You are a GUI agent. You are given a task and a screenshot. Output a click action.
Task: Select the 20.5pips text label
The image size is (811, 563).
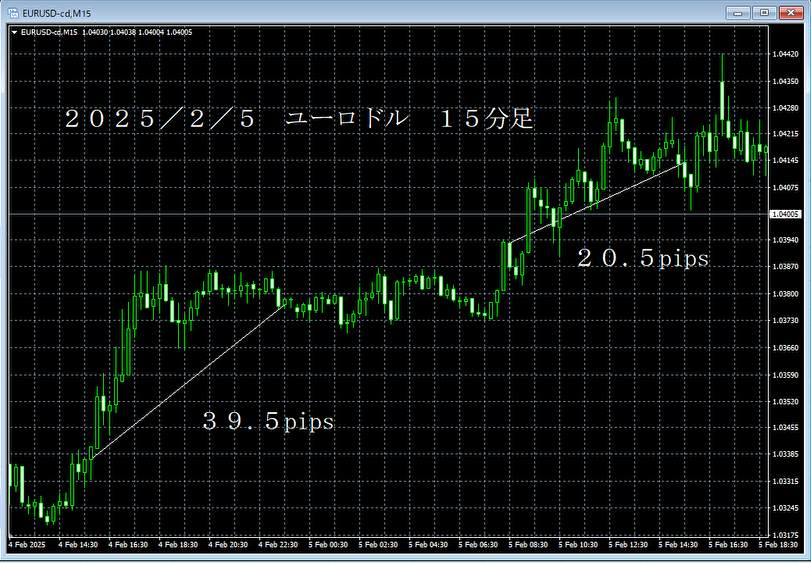pyautogui.click(x=643, y=259)
